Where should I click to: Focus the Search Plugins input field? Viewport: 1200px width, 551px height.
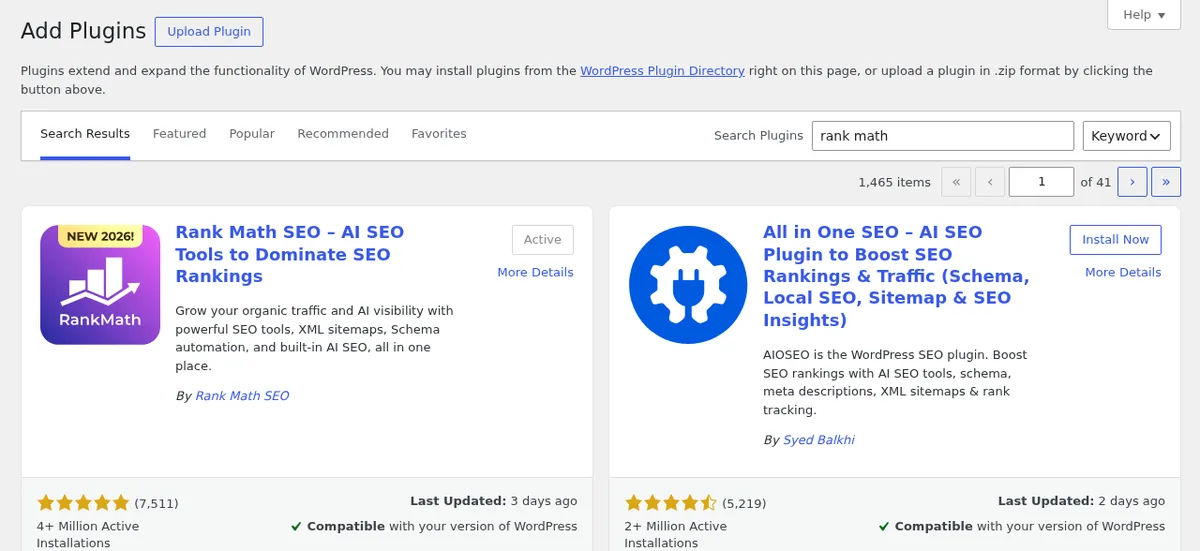[942, 136]
